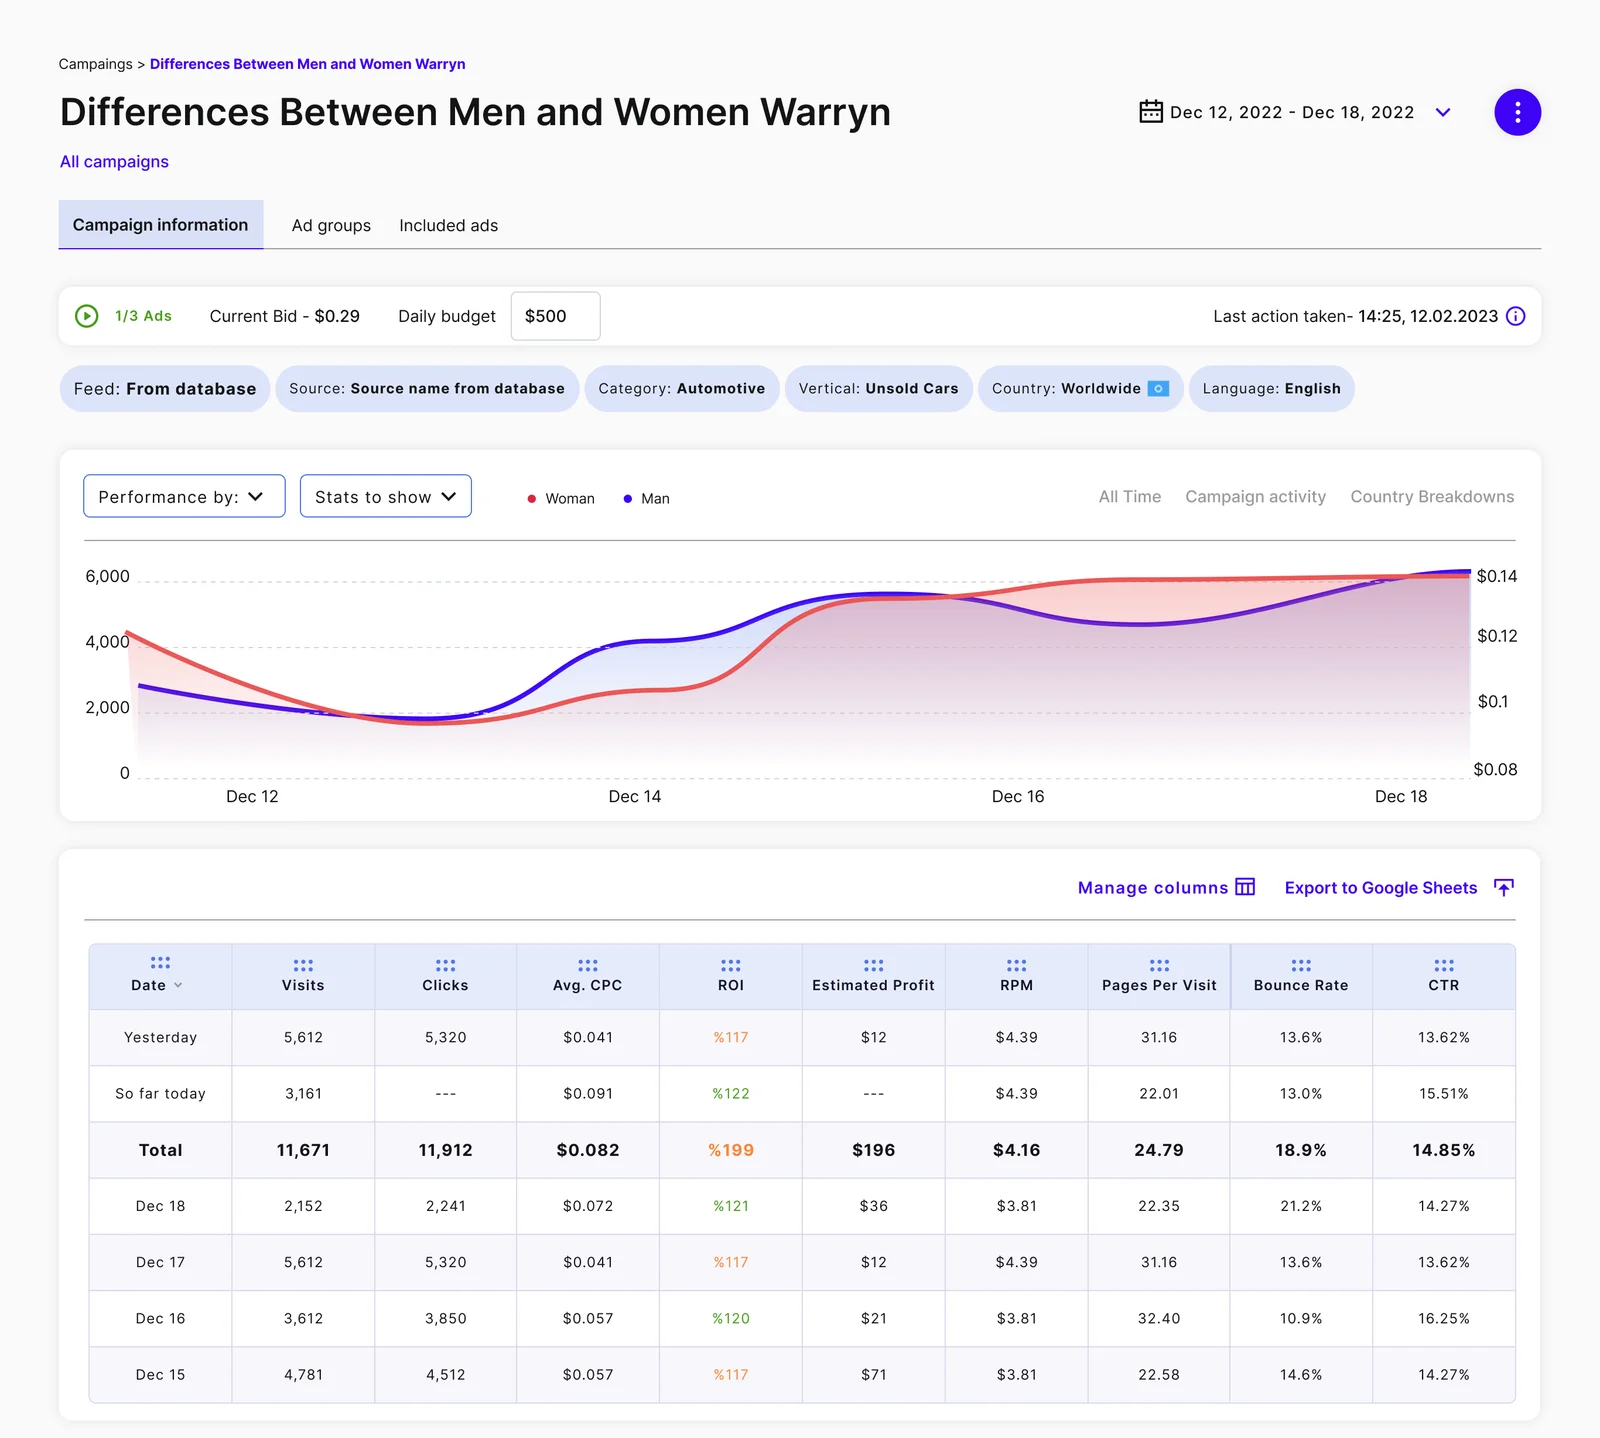This screenshot has width=1600, height=1438.
Task: Click the Daily budget $500 input field
Action: [x=555, y=316]
